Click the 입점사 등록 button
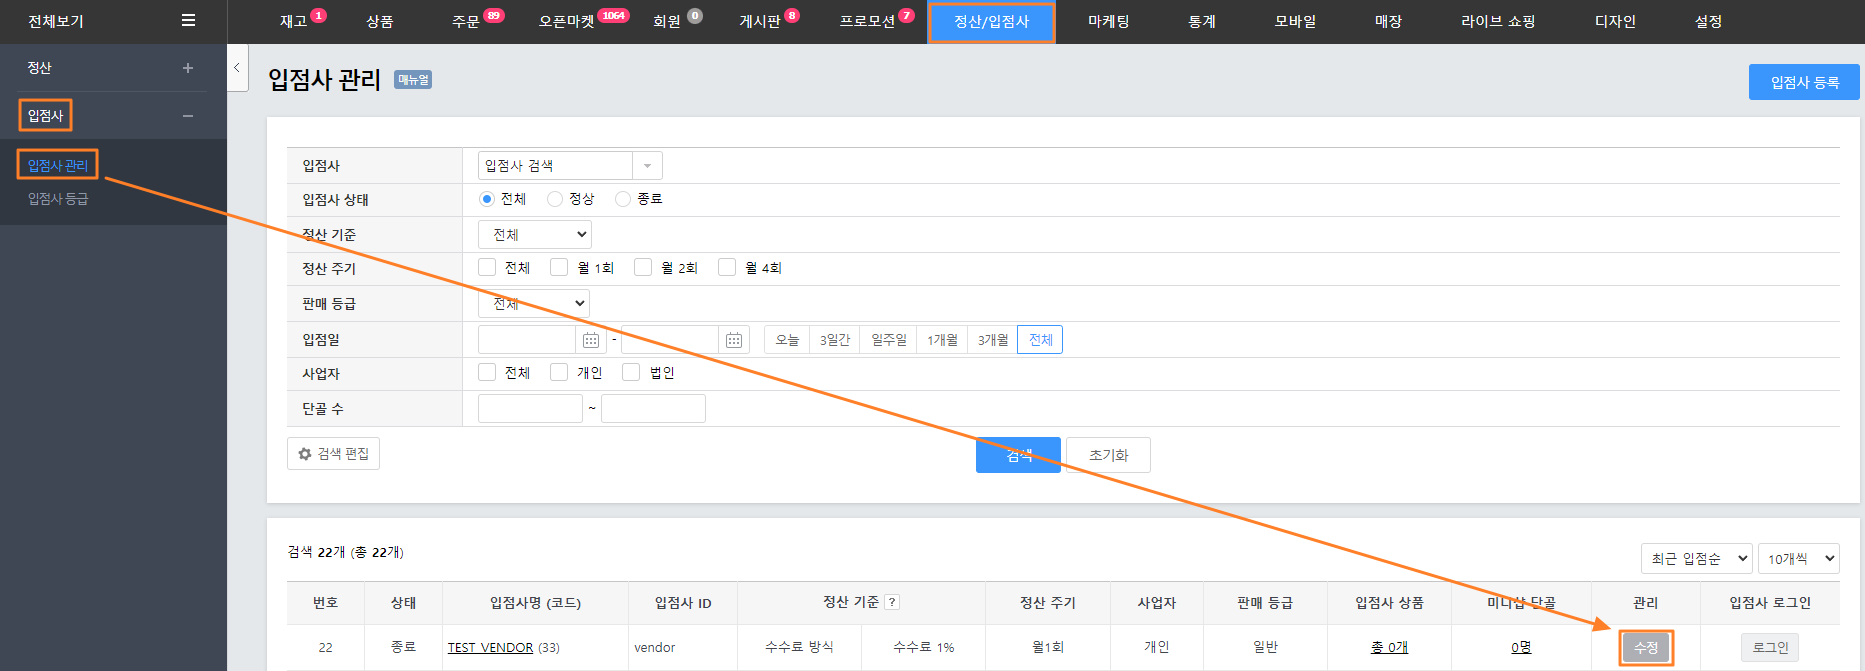Image resolution: width=1865 pixels, height=671 pixels. coord(1804,82)
